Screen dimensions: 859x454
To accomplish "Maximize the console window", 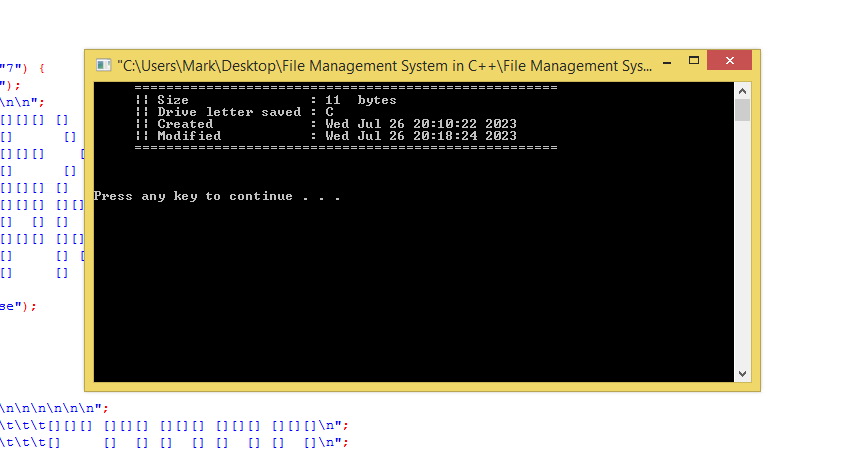I will [x=694, y=61].
